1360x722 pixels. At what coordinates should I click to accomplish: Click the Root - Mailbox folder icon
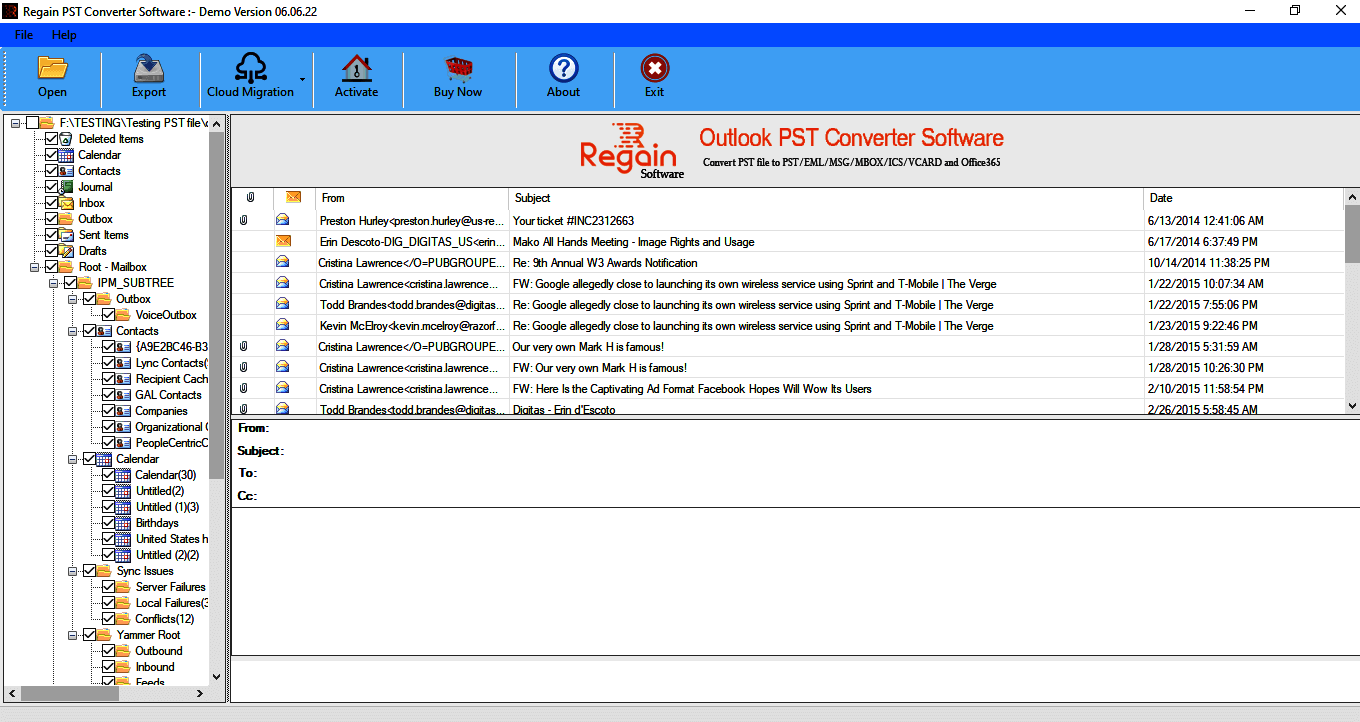(x=67, y=267)
